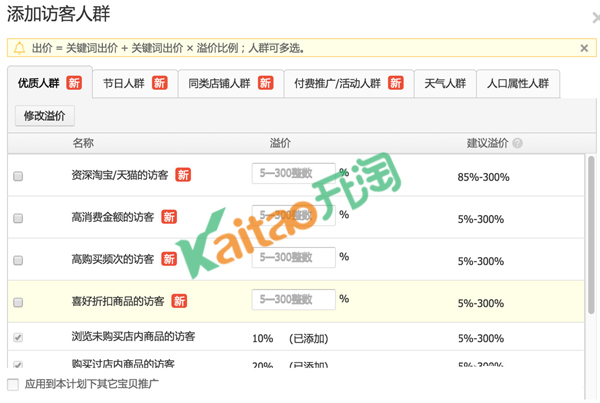
Task: Check the 高消费金额的访客 checkbox
Action: tap(18, 218)
